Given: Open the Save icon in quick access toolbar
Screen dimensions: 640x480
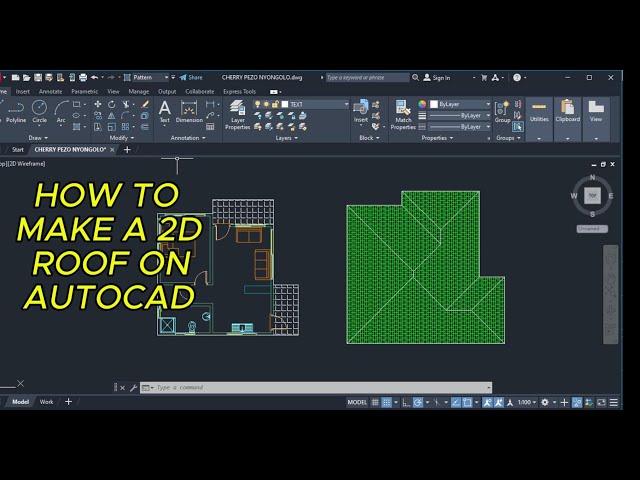Looking at the screenshot, I should click(38, 78).
